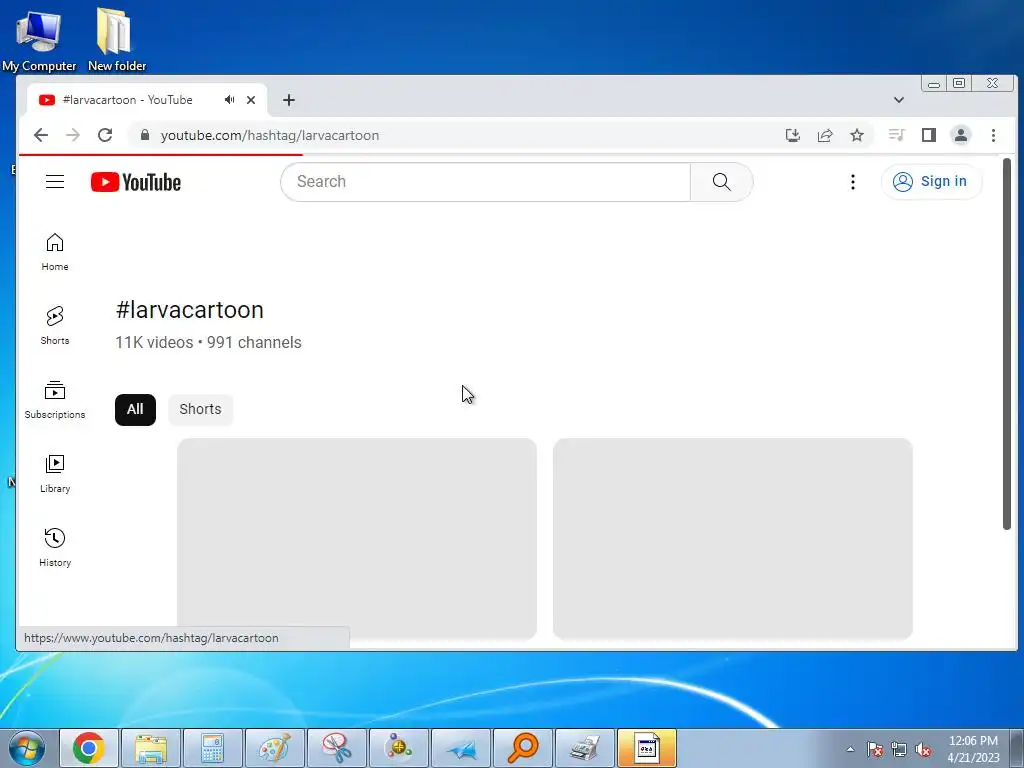The height and width of the screenshot is (768, 1024).
Task: Open Snipping Tool from taskbar
Action: pyautogui.click(x=337, y=748)
